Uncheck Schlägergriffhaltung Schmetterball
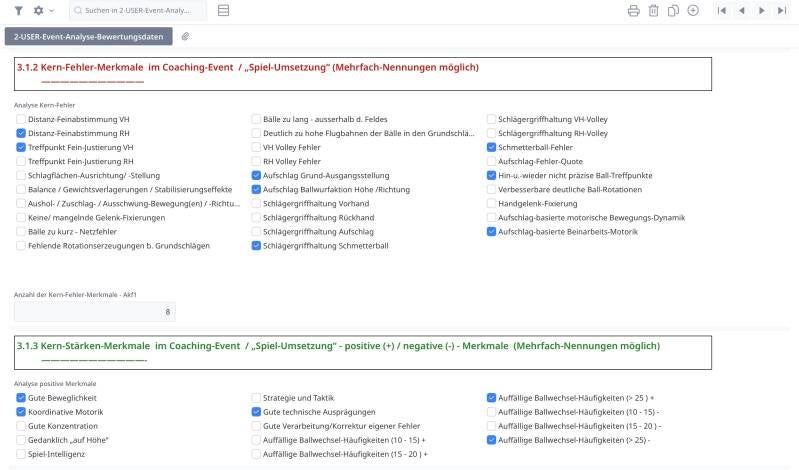The image size is (799, 470). pos(256,246)
